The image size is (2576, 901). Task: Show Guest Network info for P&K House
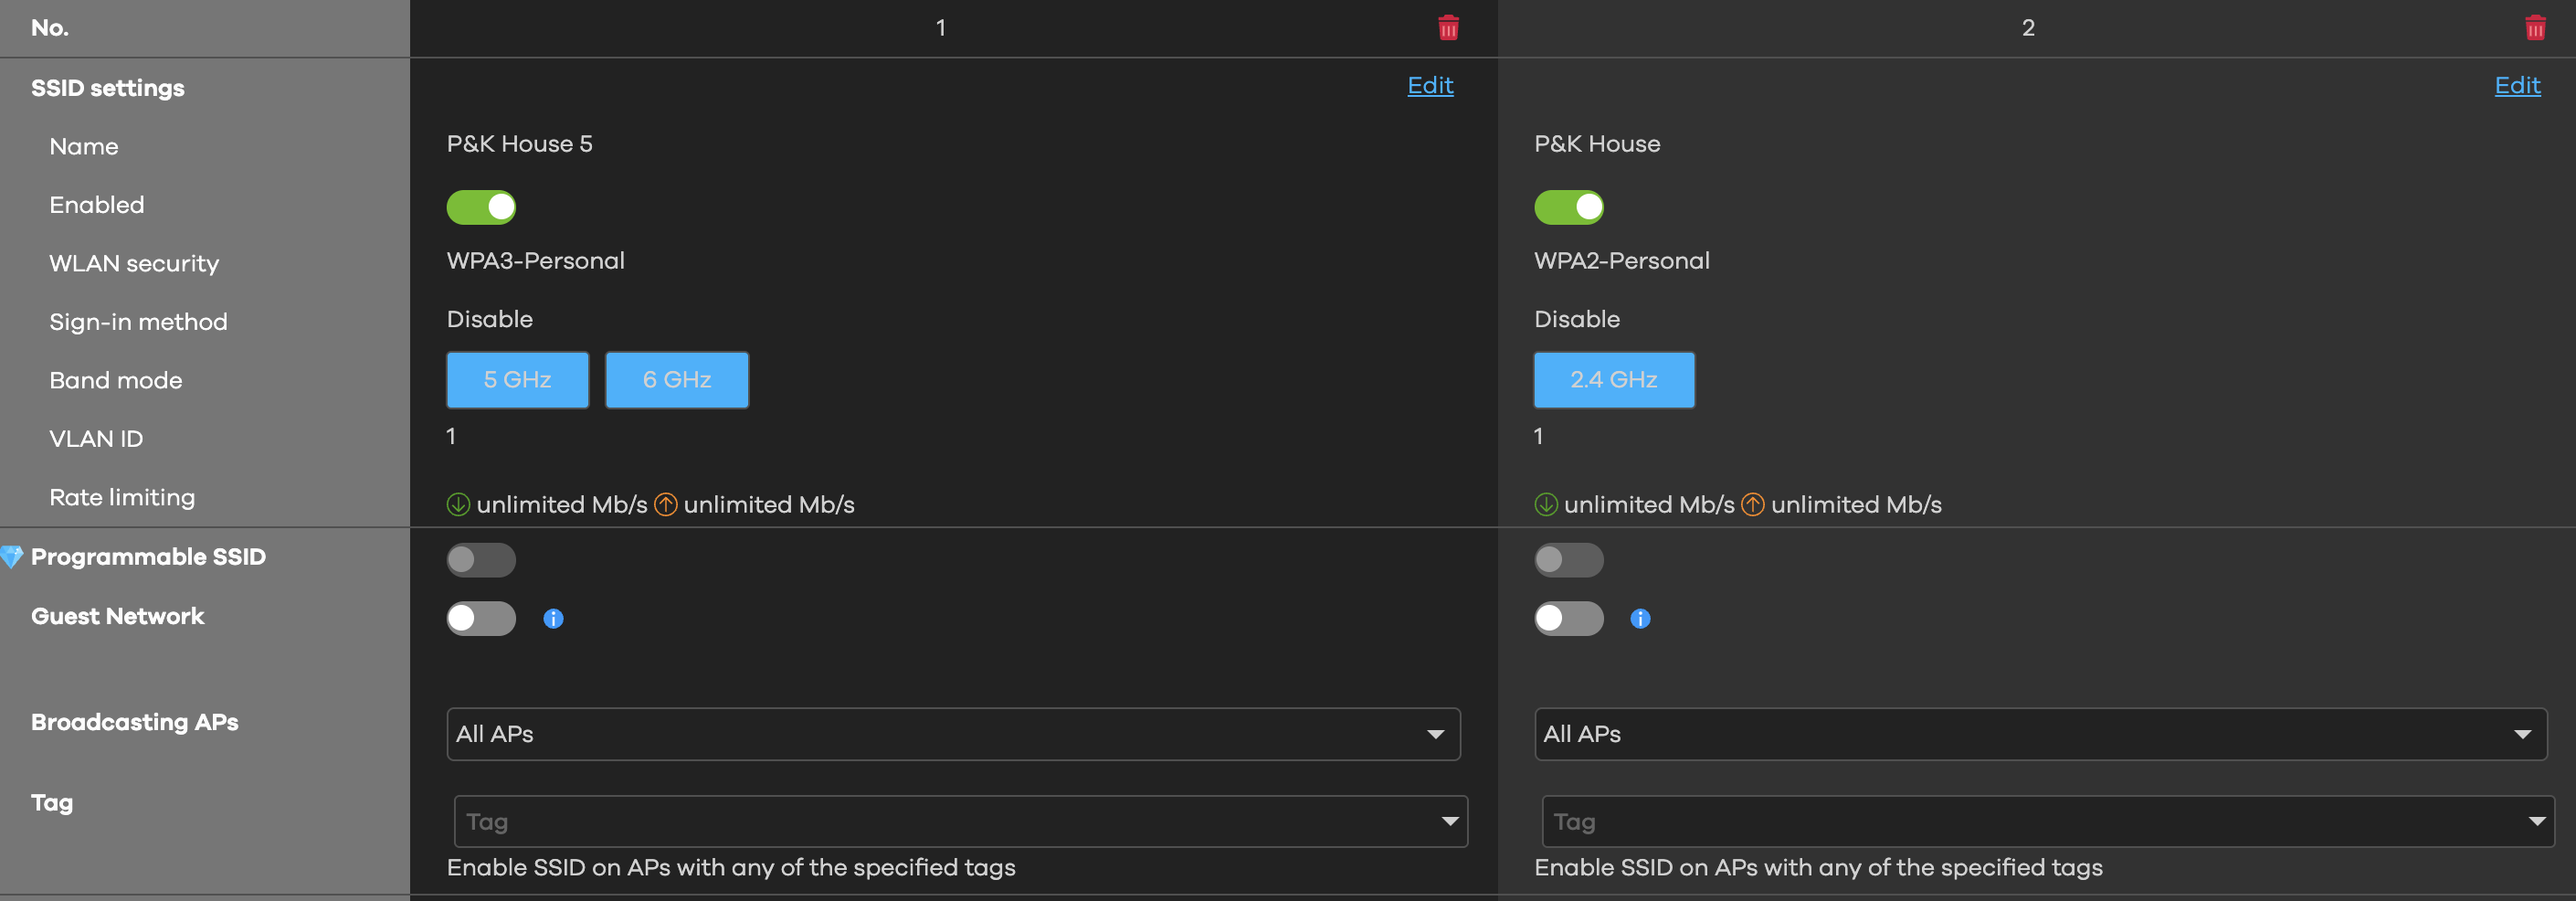click(x=1640, y=619)
